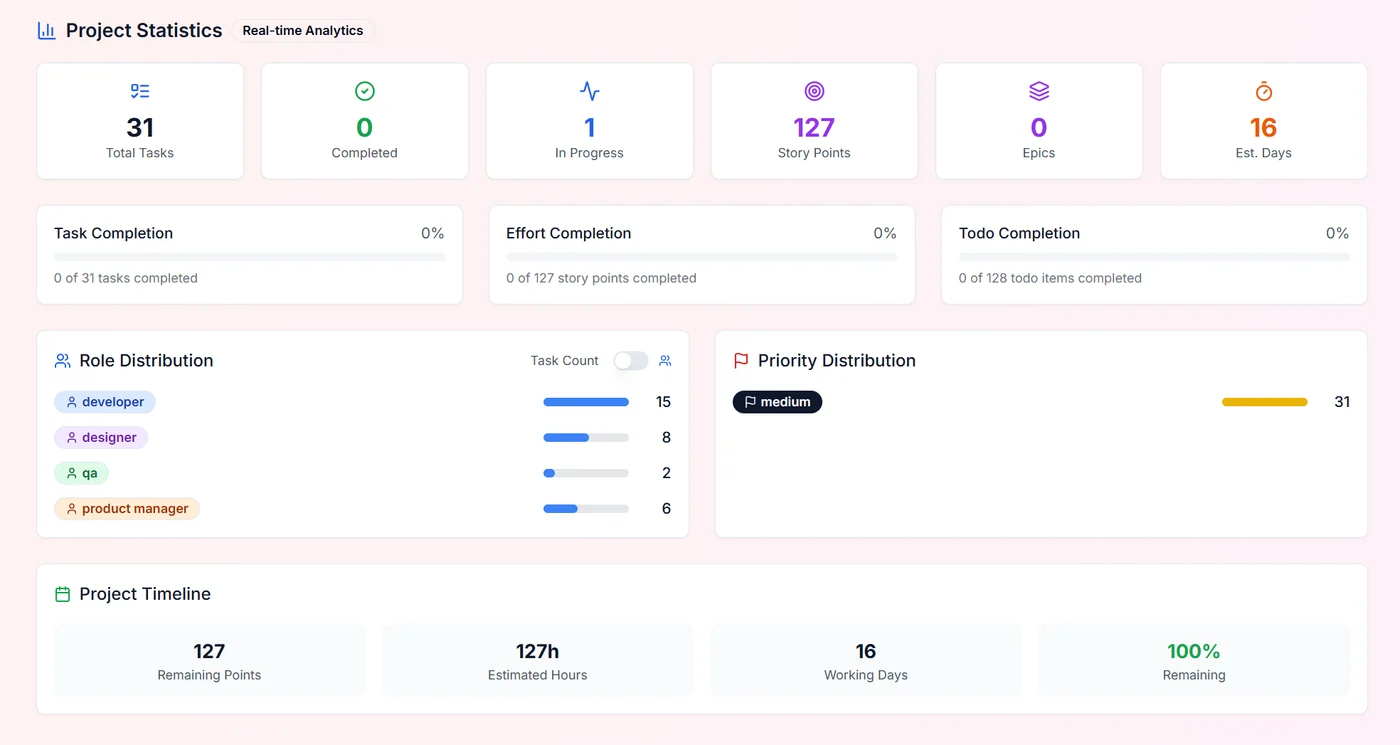The height and width of the screenshot is (745, 1400).
Task: Click the calendar icon beside Project Timeline
Action: [63, 594]
